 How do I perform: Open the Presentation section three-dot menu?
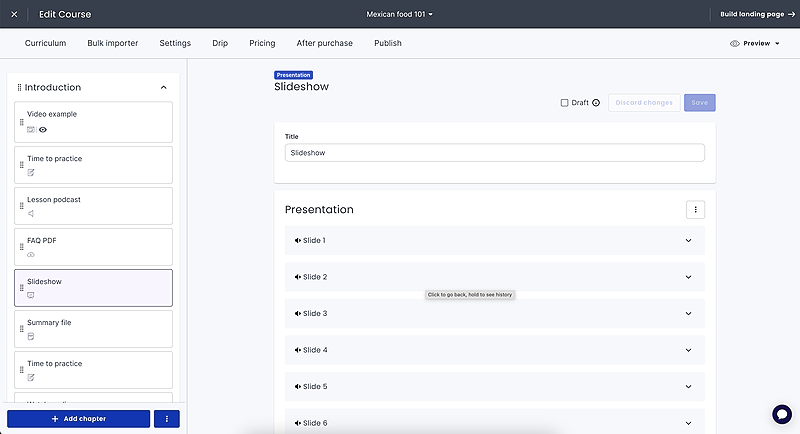tap(695, 210)
